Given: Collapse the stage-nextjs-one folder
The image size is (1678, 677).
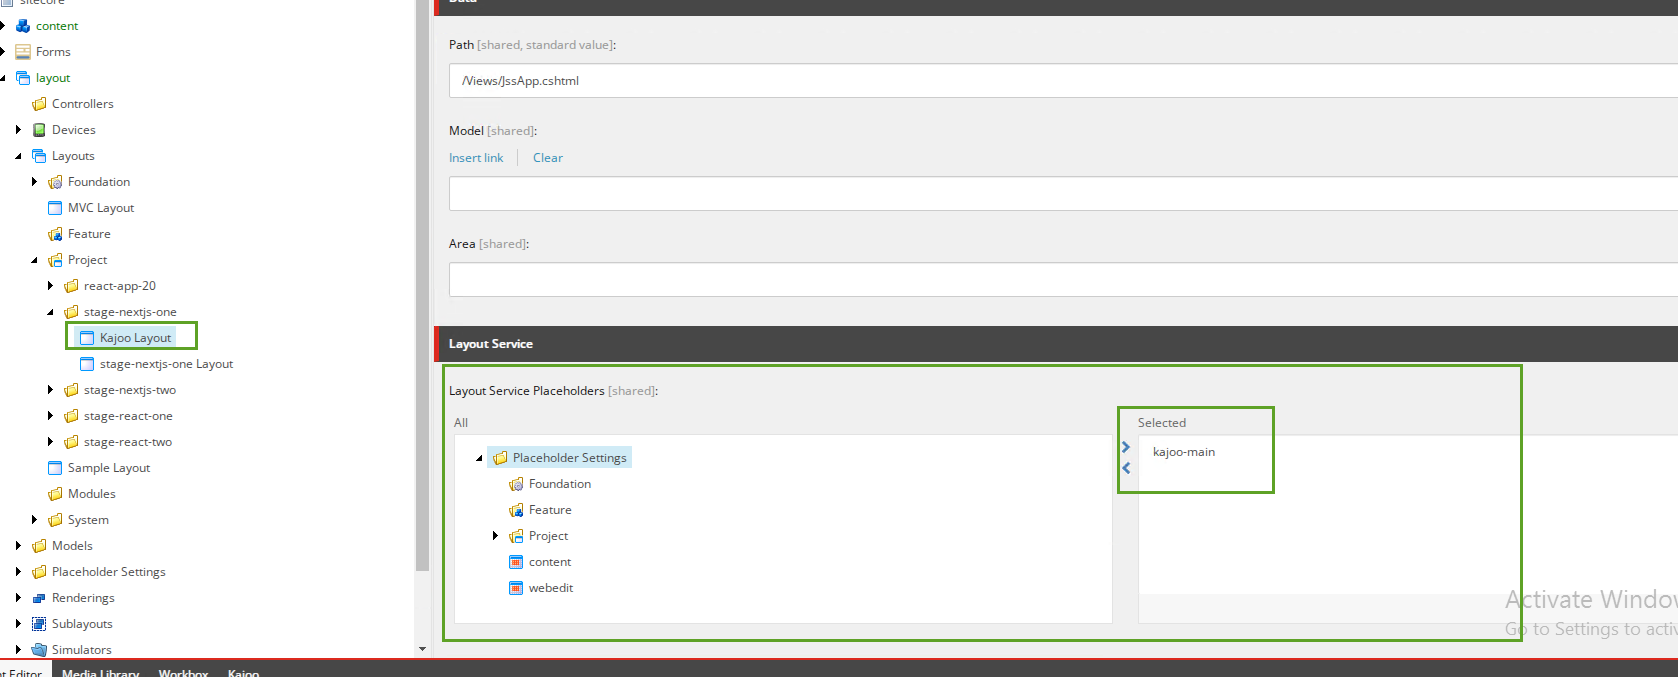Looking at the screenshot, I should pyautogui.click(x=51, y=312).
